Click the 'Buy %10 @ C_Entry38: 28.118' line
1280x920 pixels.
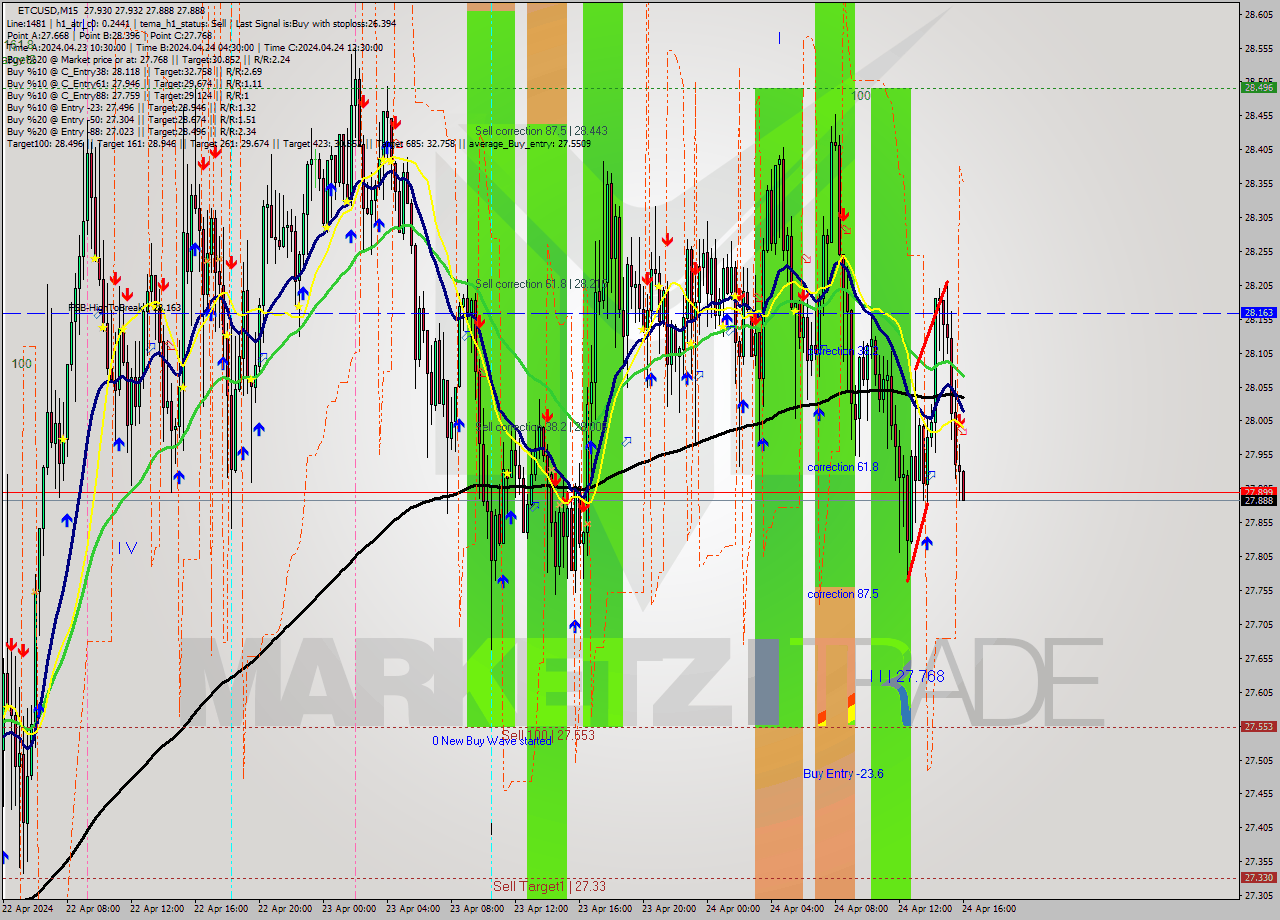134,71
